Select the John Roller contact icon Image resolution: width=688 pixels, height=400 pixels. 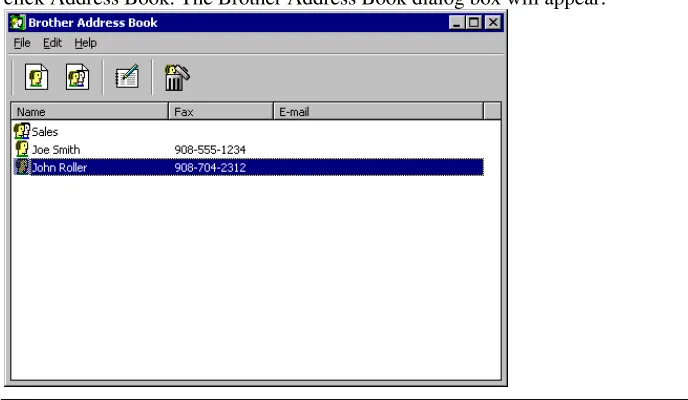(22, 167)
